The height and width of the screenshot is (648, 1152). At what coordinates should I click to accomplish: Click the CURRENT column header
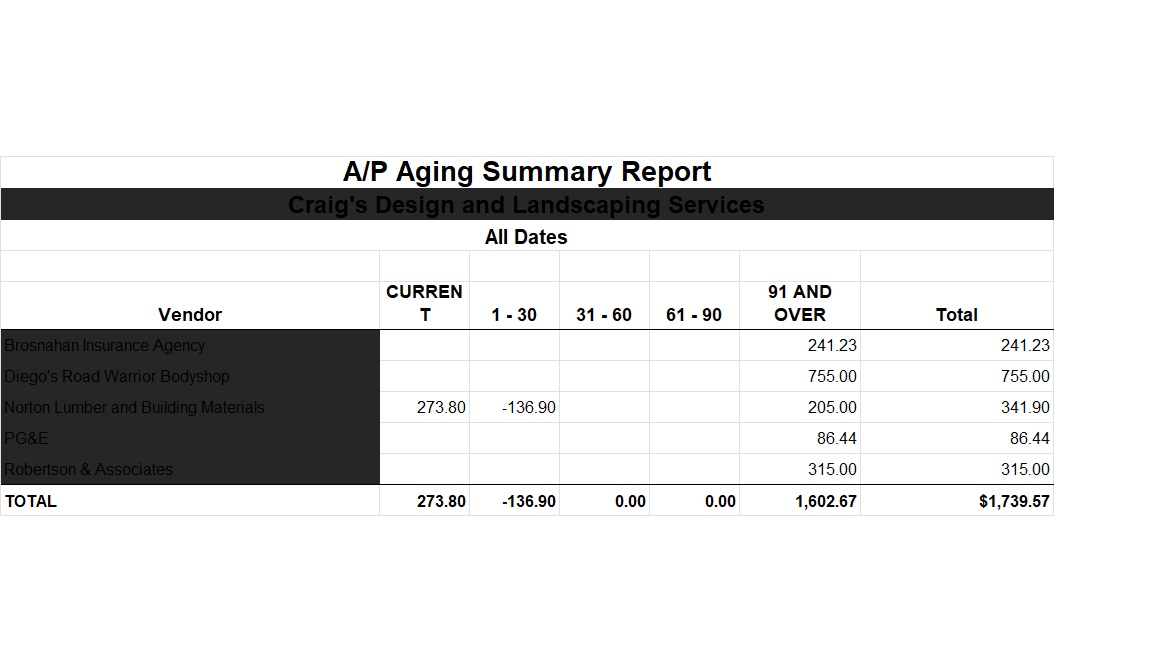(x=424, y=303)
